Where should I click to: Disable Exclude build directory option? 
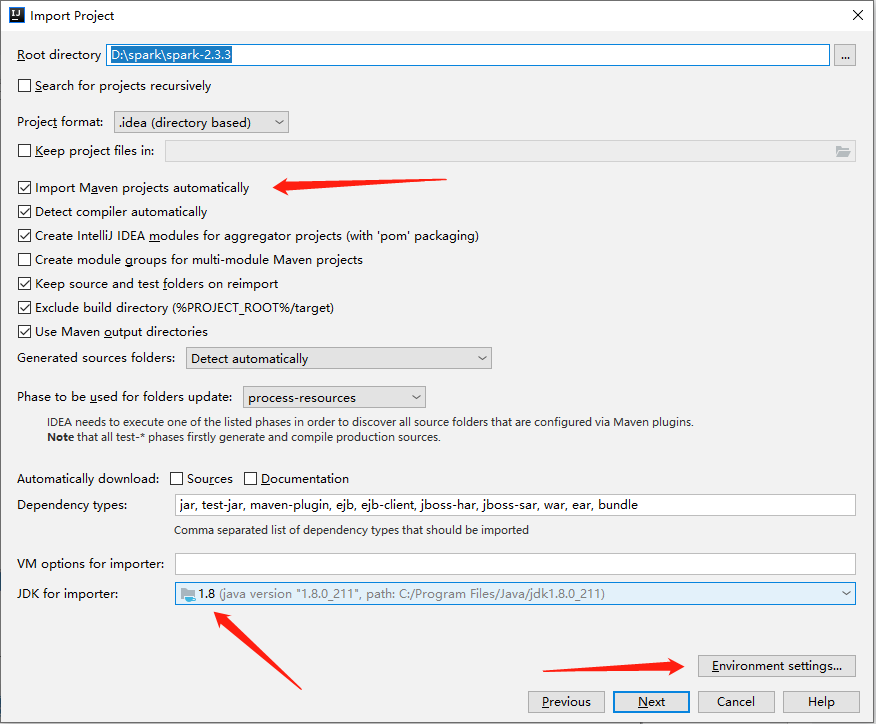click(23, 307)
